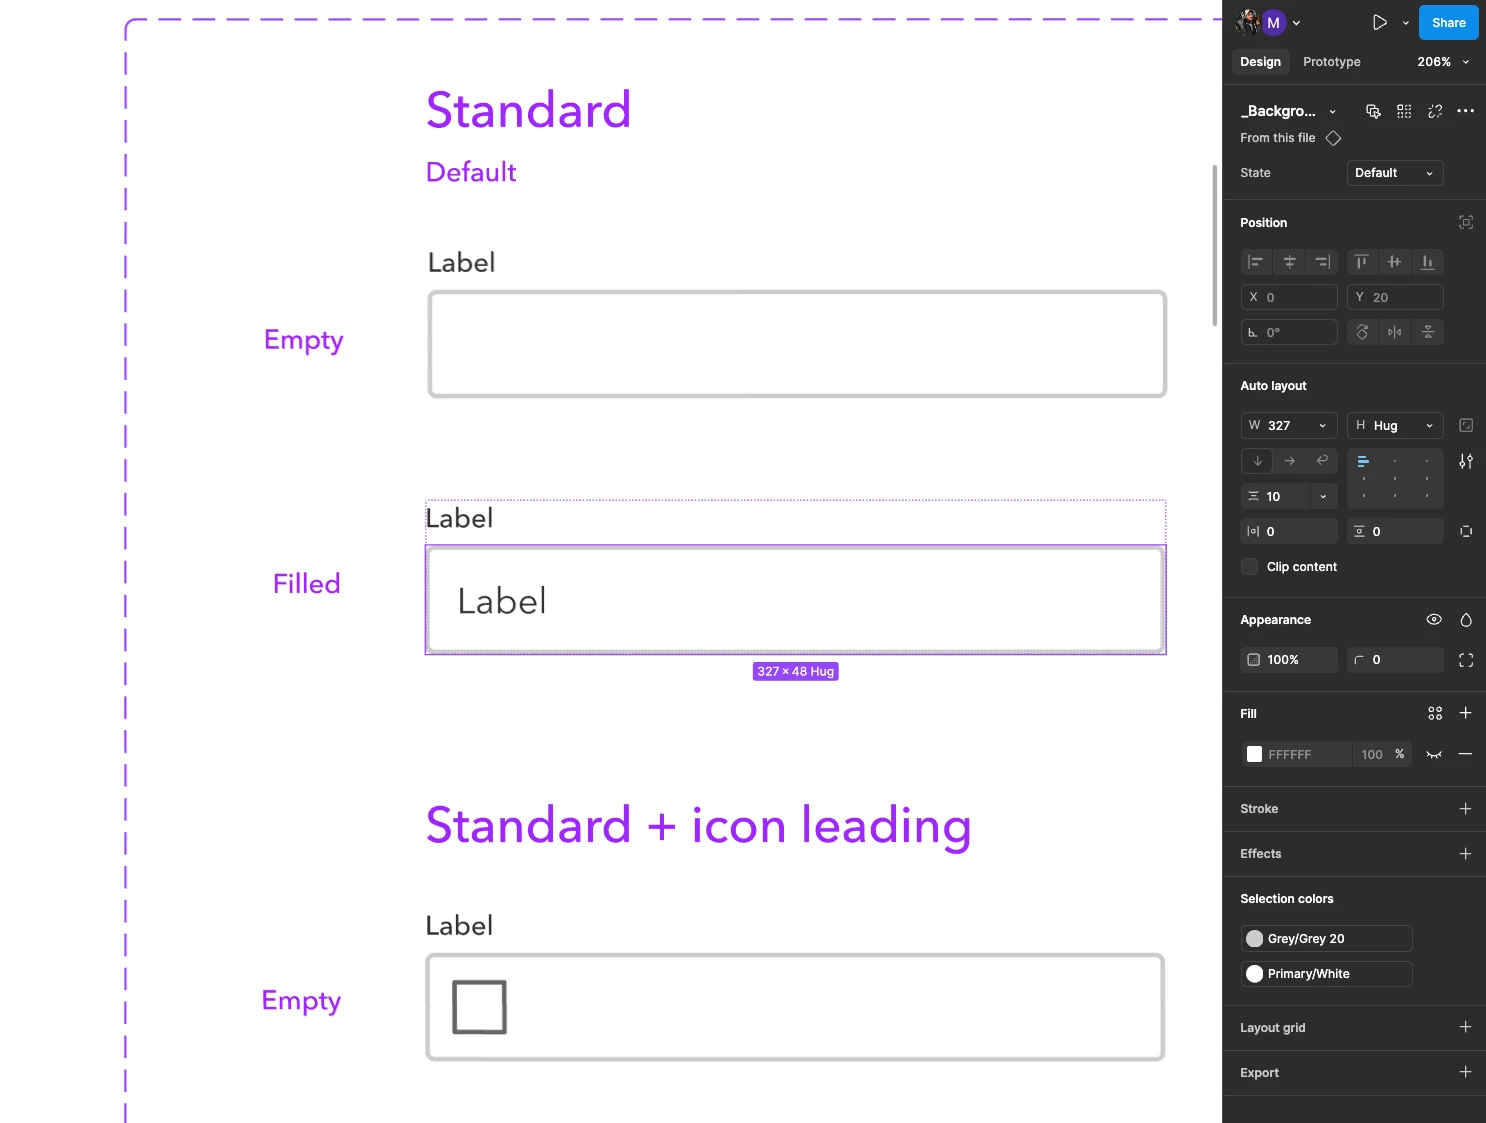1486x1123 pixels.
Task: Set auto layout direction to vertical
Action: (1257, 461)
